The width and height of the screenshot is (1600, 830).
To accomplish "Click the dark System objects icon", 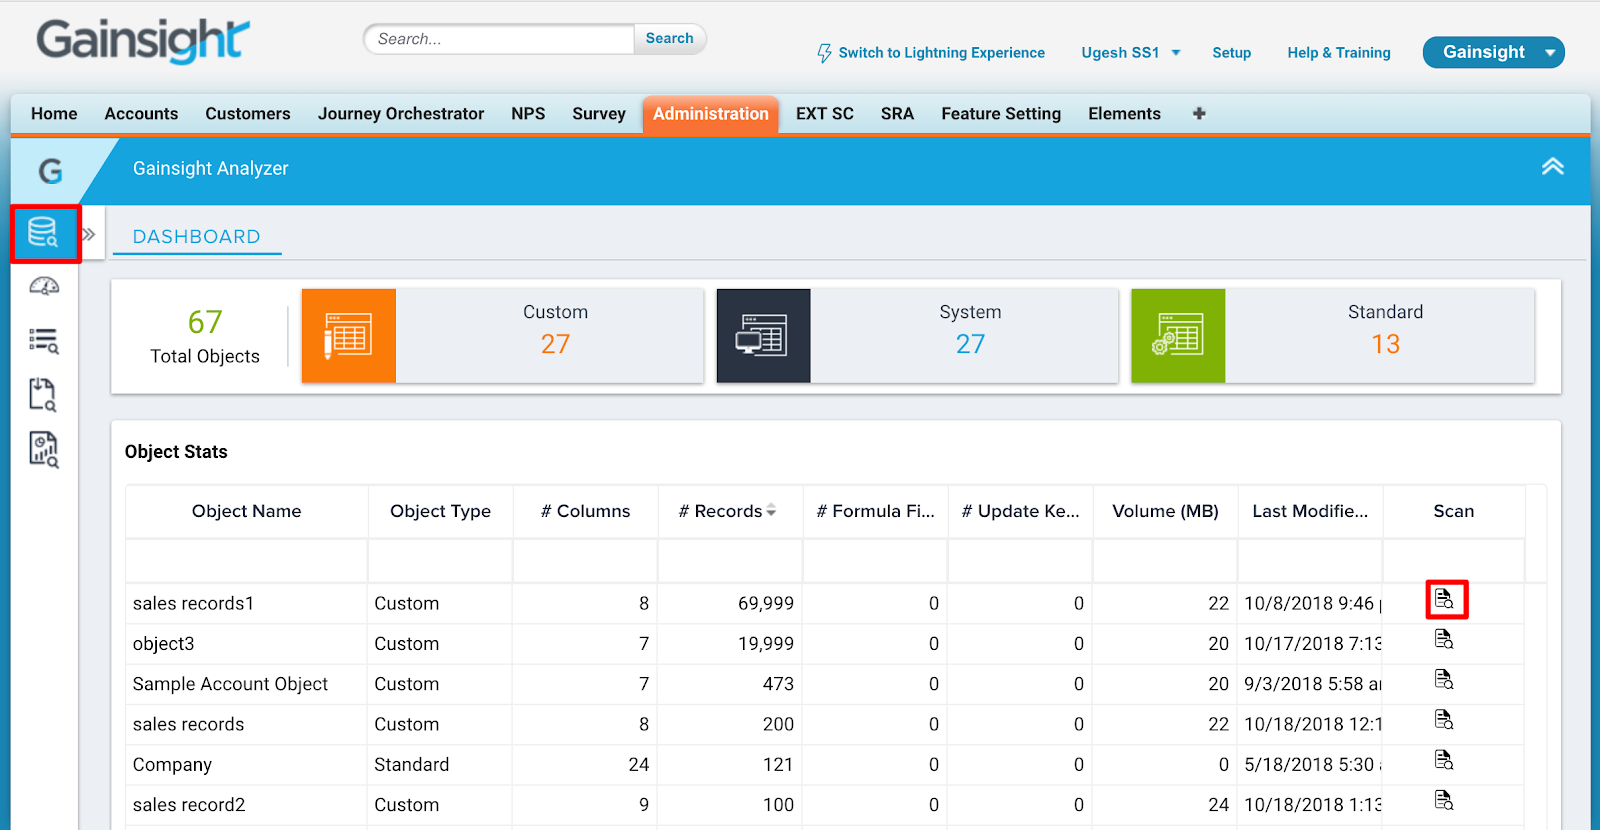I will [x=763, y=335].
